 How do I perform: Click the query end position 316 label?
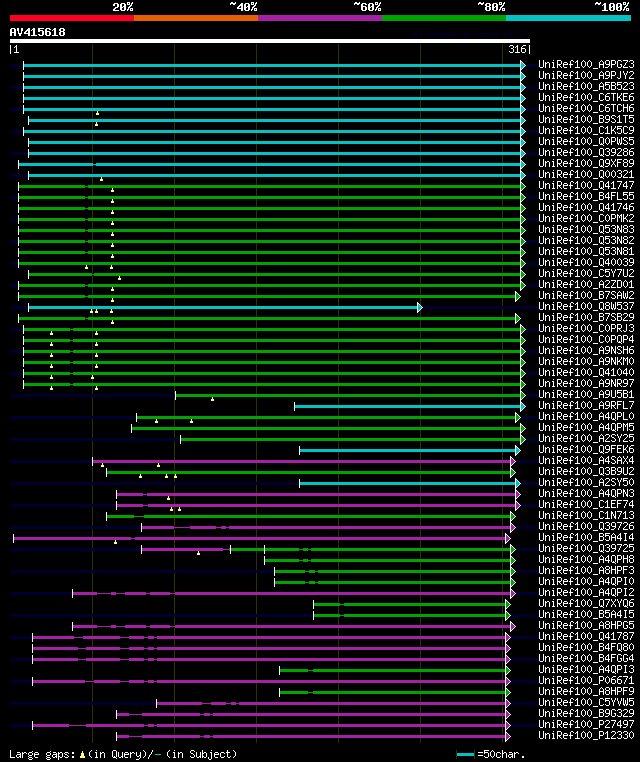517,49
